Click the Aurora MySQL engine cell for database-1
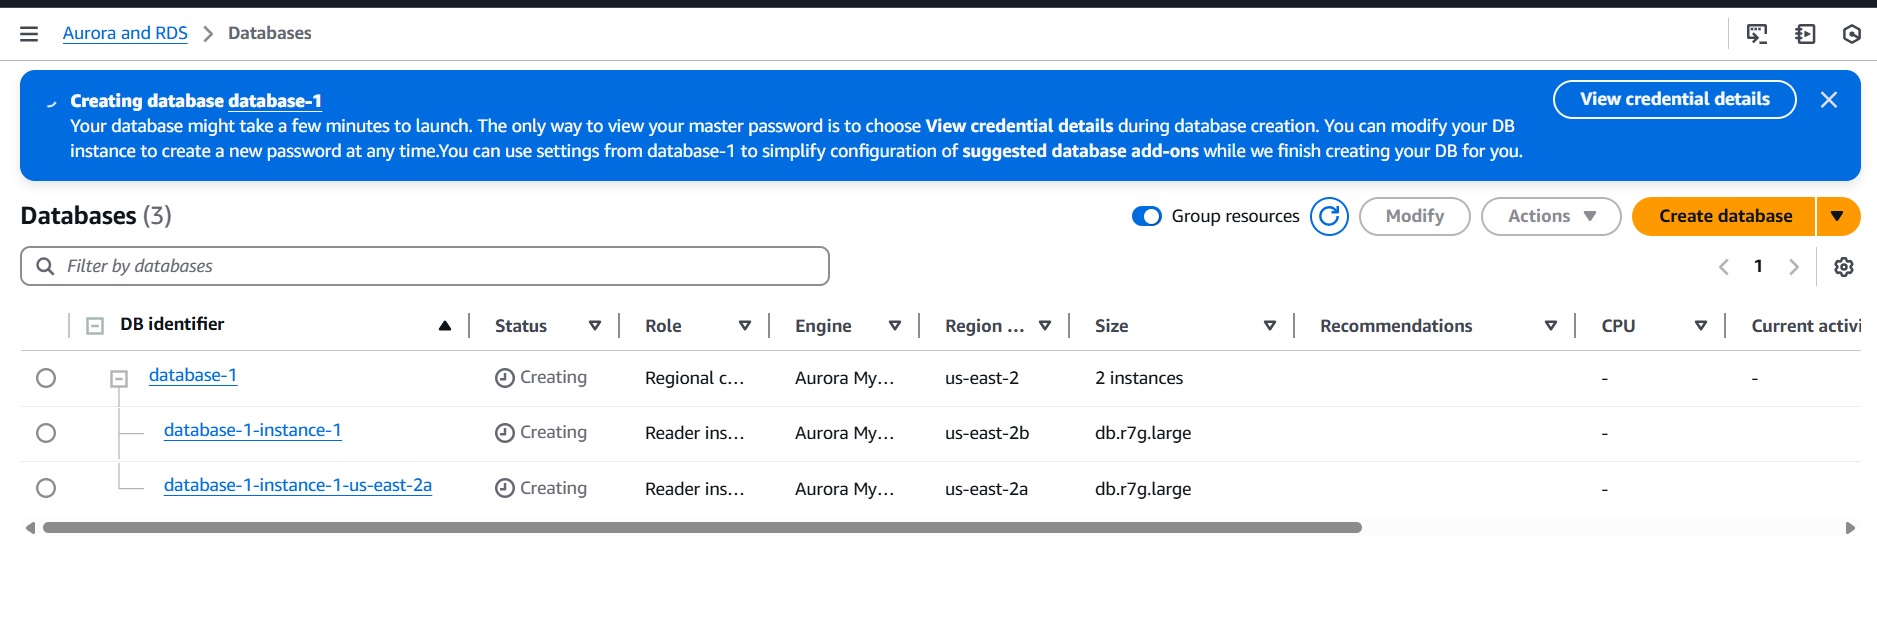The image size is (1877, 642). click(x=845, y=378)
